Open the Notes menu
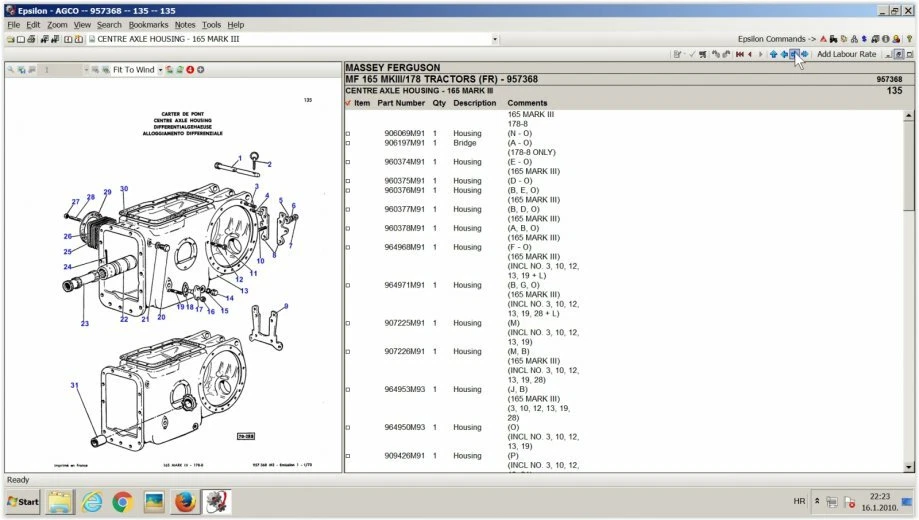 click(x=185, y=25)
